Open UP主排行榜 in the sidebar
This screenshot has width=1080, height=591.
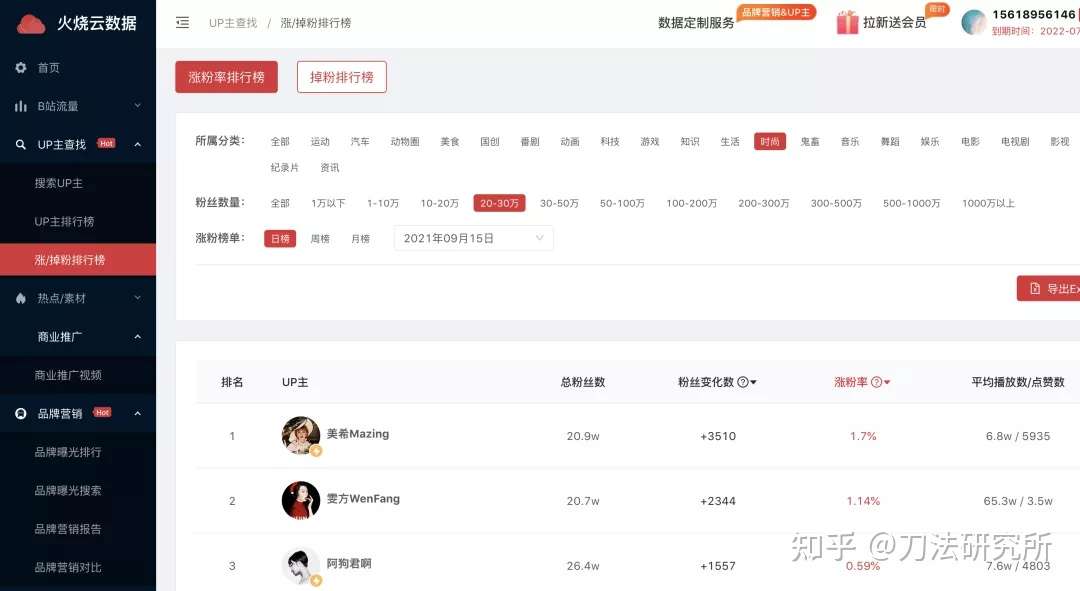(x=64, y=222)
